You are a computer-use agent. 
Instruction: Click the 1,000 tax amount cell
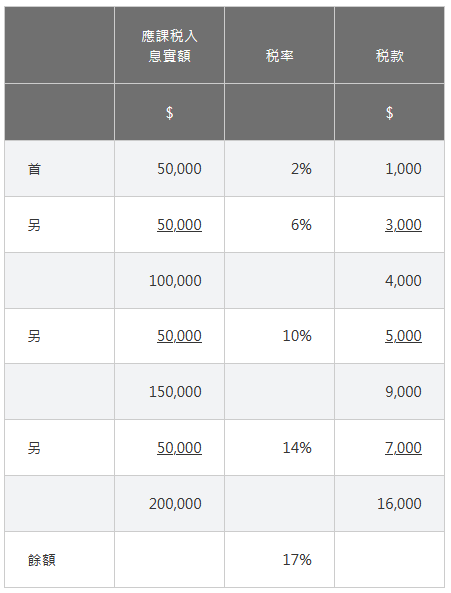389,169
